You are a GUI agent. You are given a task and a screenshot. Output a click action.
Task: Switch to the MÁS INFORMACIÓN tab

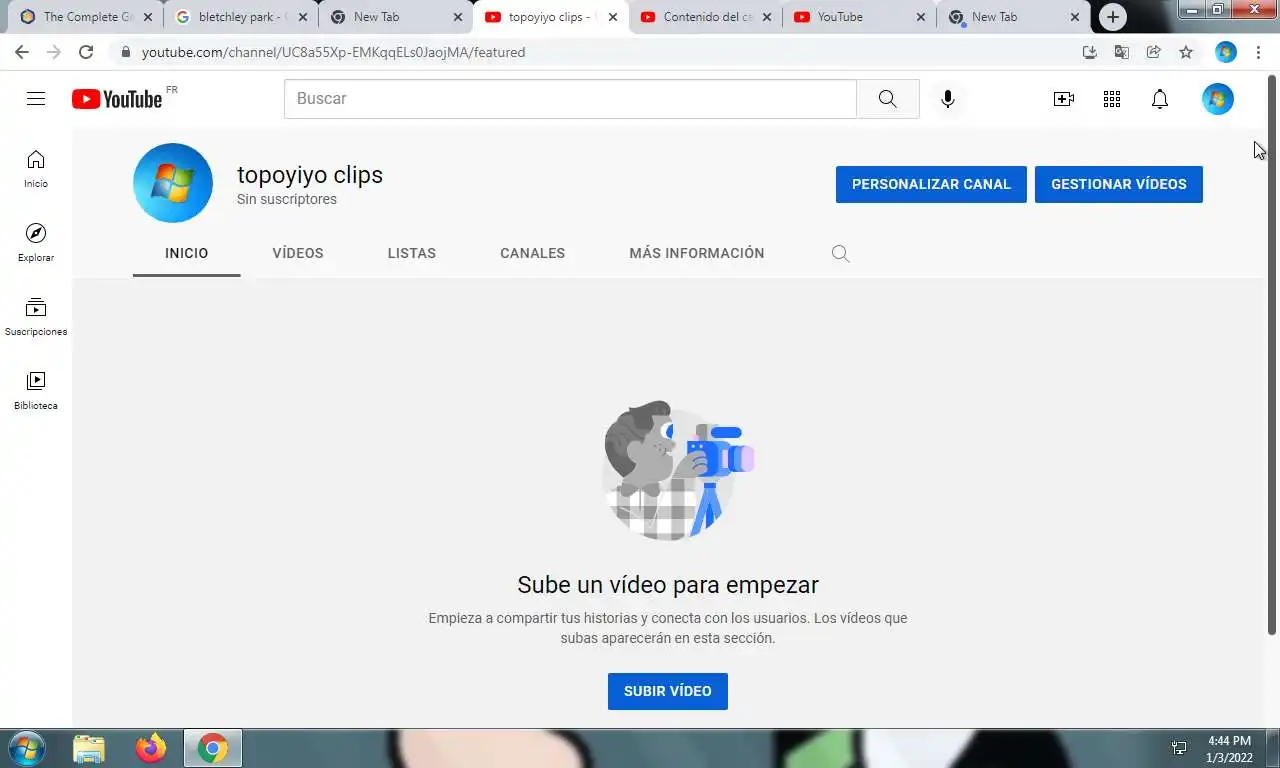[x=697, y=253]
